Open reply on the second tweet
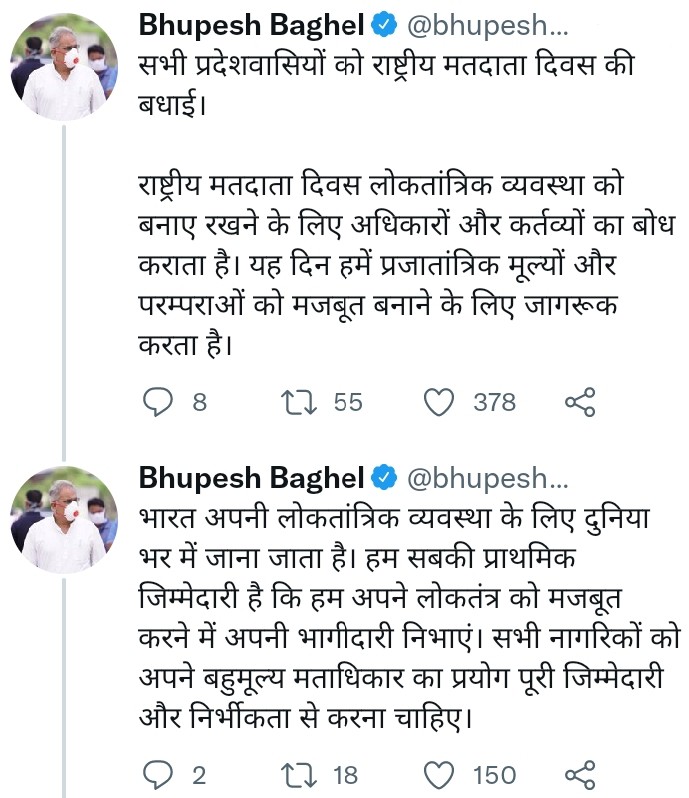The height and width of the screenshot is (798, 689). pyautogui.click(x=159, y=774)
